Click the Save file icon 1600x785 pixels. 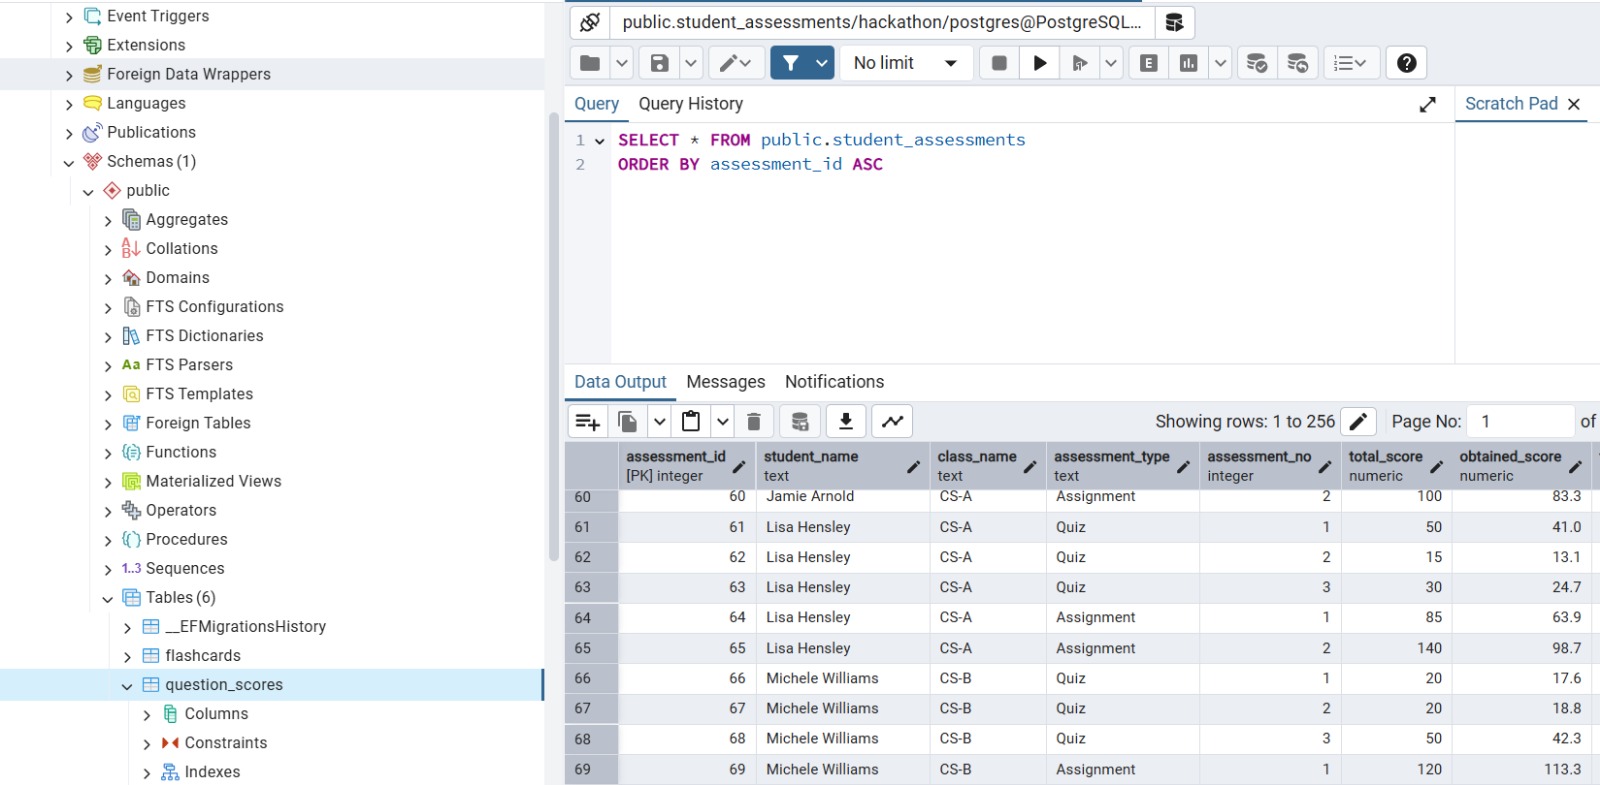pyautogui.click(x=659, y=63)
